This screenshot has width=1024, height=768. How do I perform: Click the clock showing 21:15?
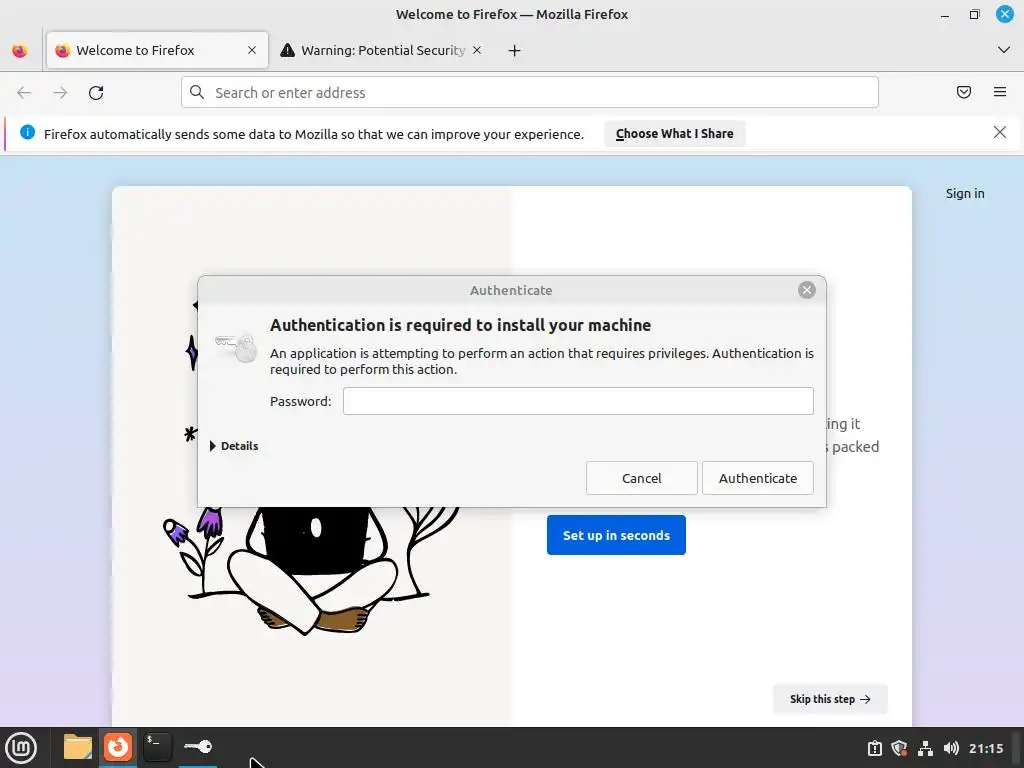click(x=986, y=748)
